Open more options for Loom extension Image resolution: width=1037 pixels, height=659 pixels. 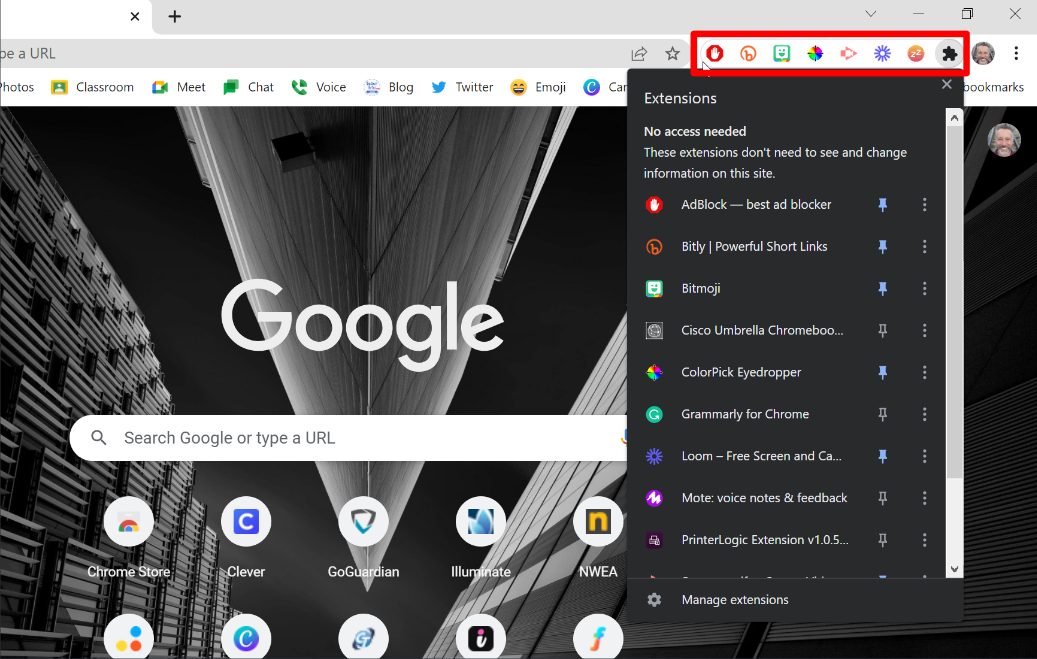(925, 456)
